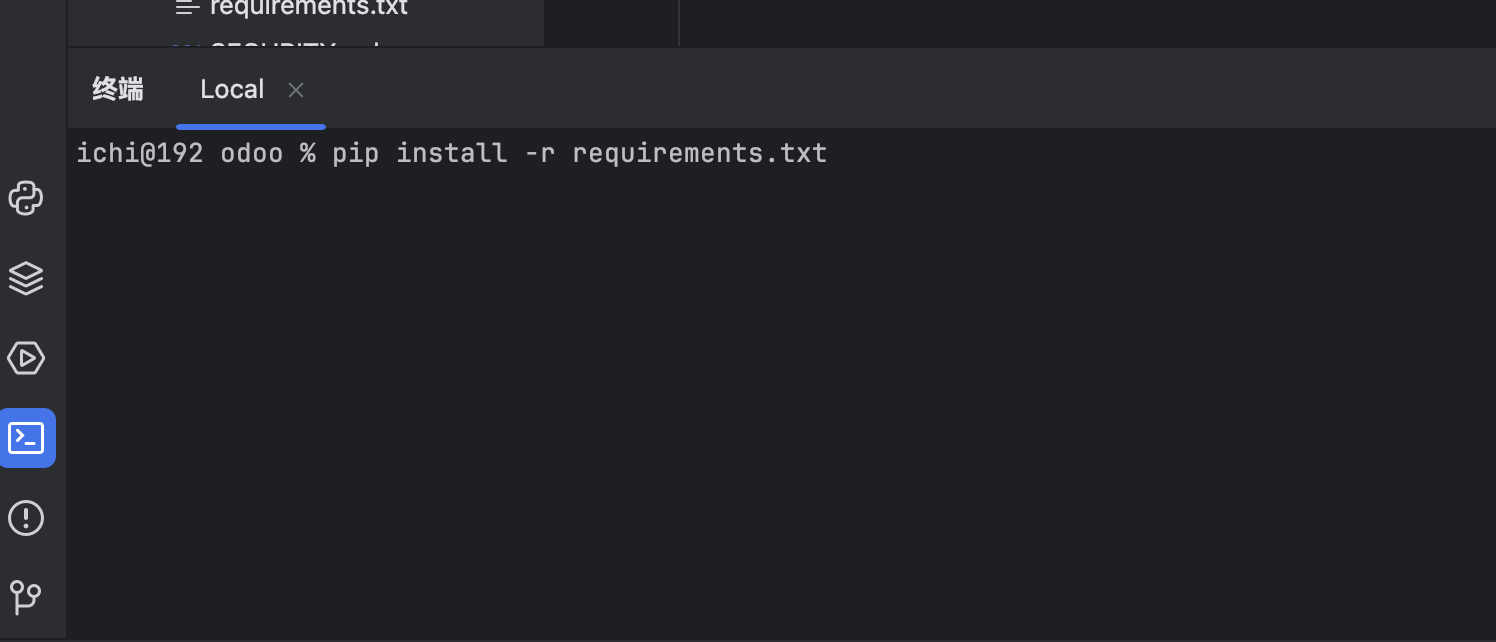Click odoo directory name in prompt

252,153
